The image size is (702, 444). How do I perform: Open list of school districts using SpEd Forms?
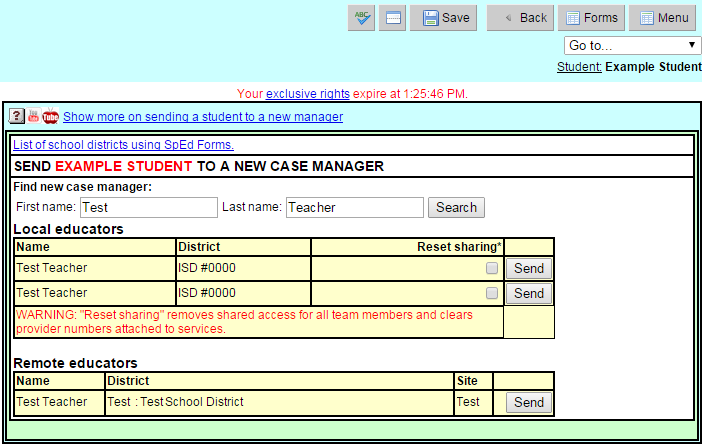coord(123,145)
